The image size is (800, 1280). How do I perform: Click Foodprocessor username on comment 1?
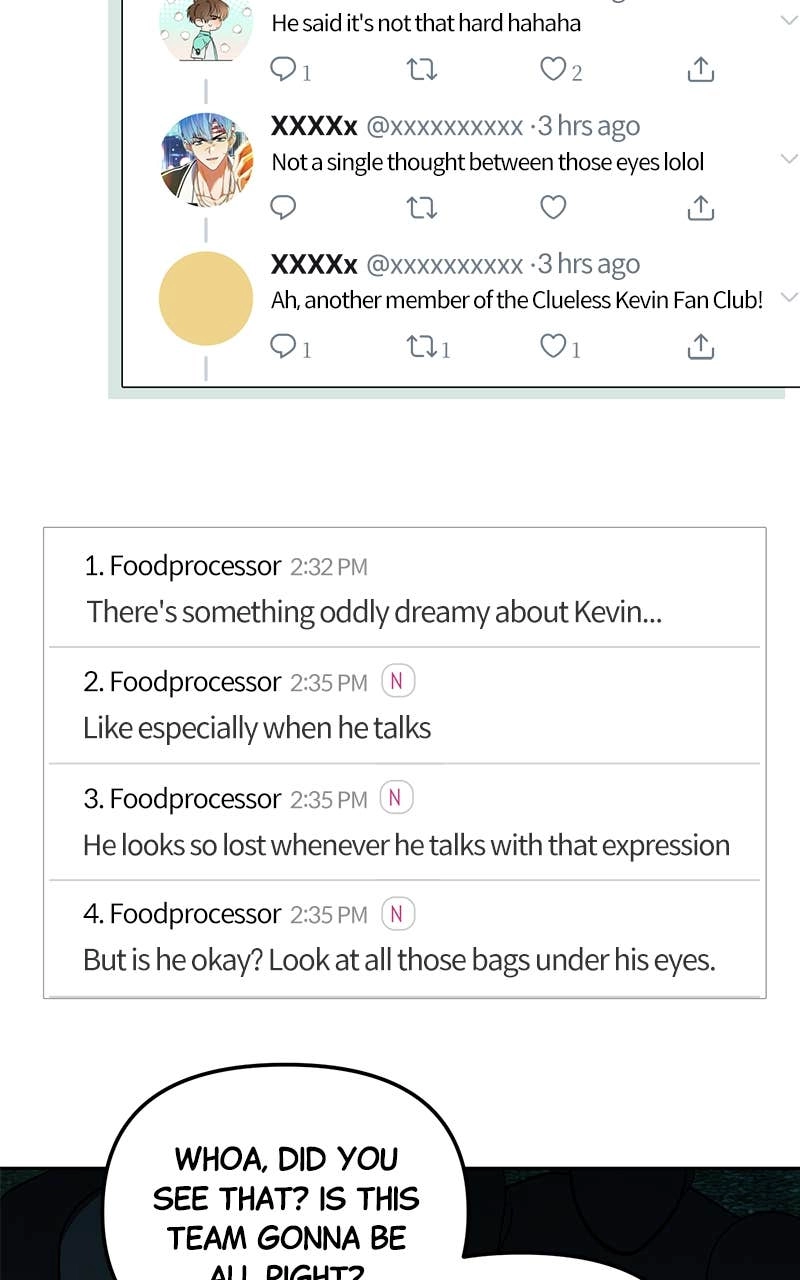pos(195,566)
